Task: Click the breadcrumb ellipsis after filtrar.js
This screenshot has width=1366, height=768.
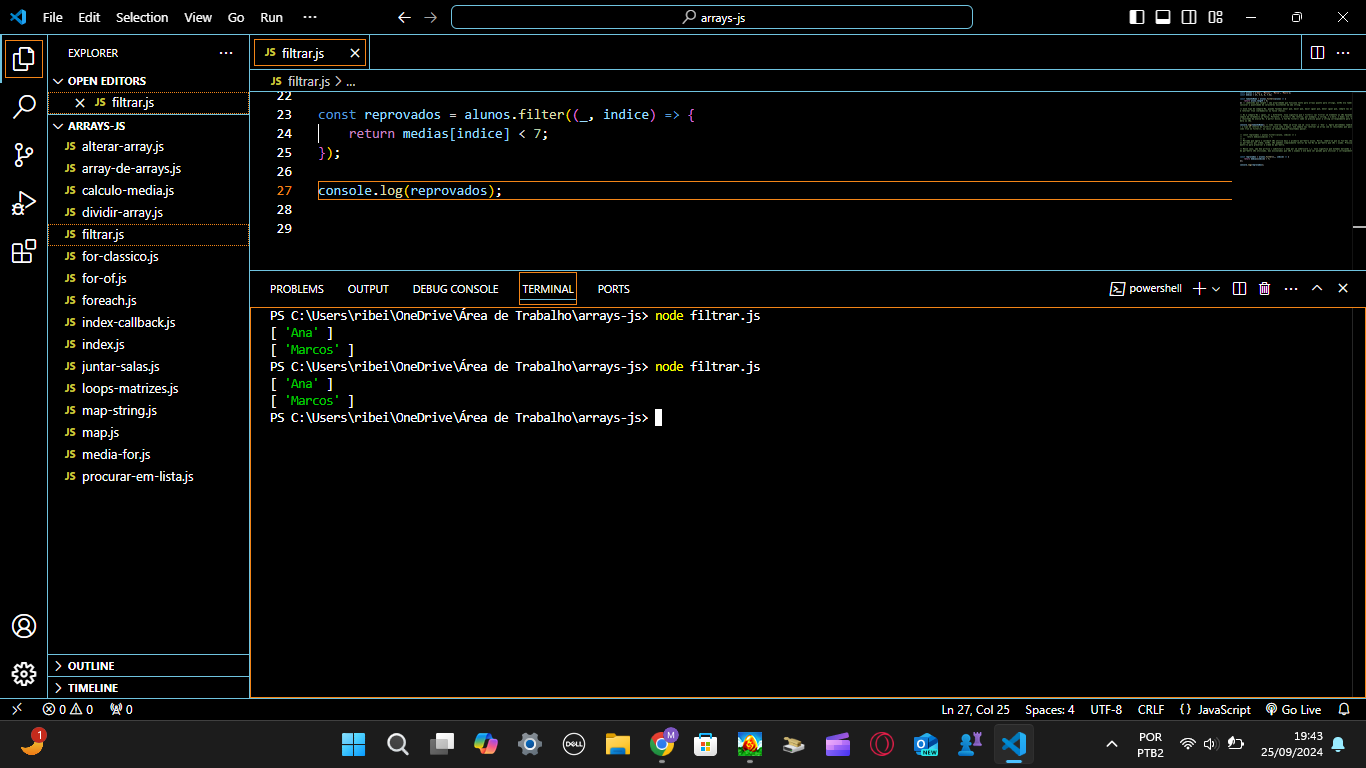Action: (x=351, y=81)
